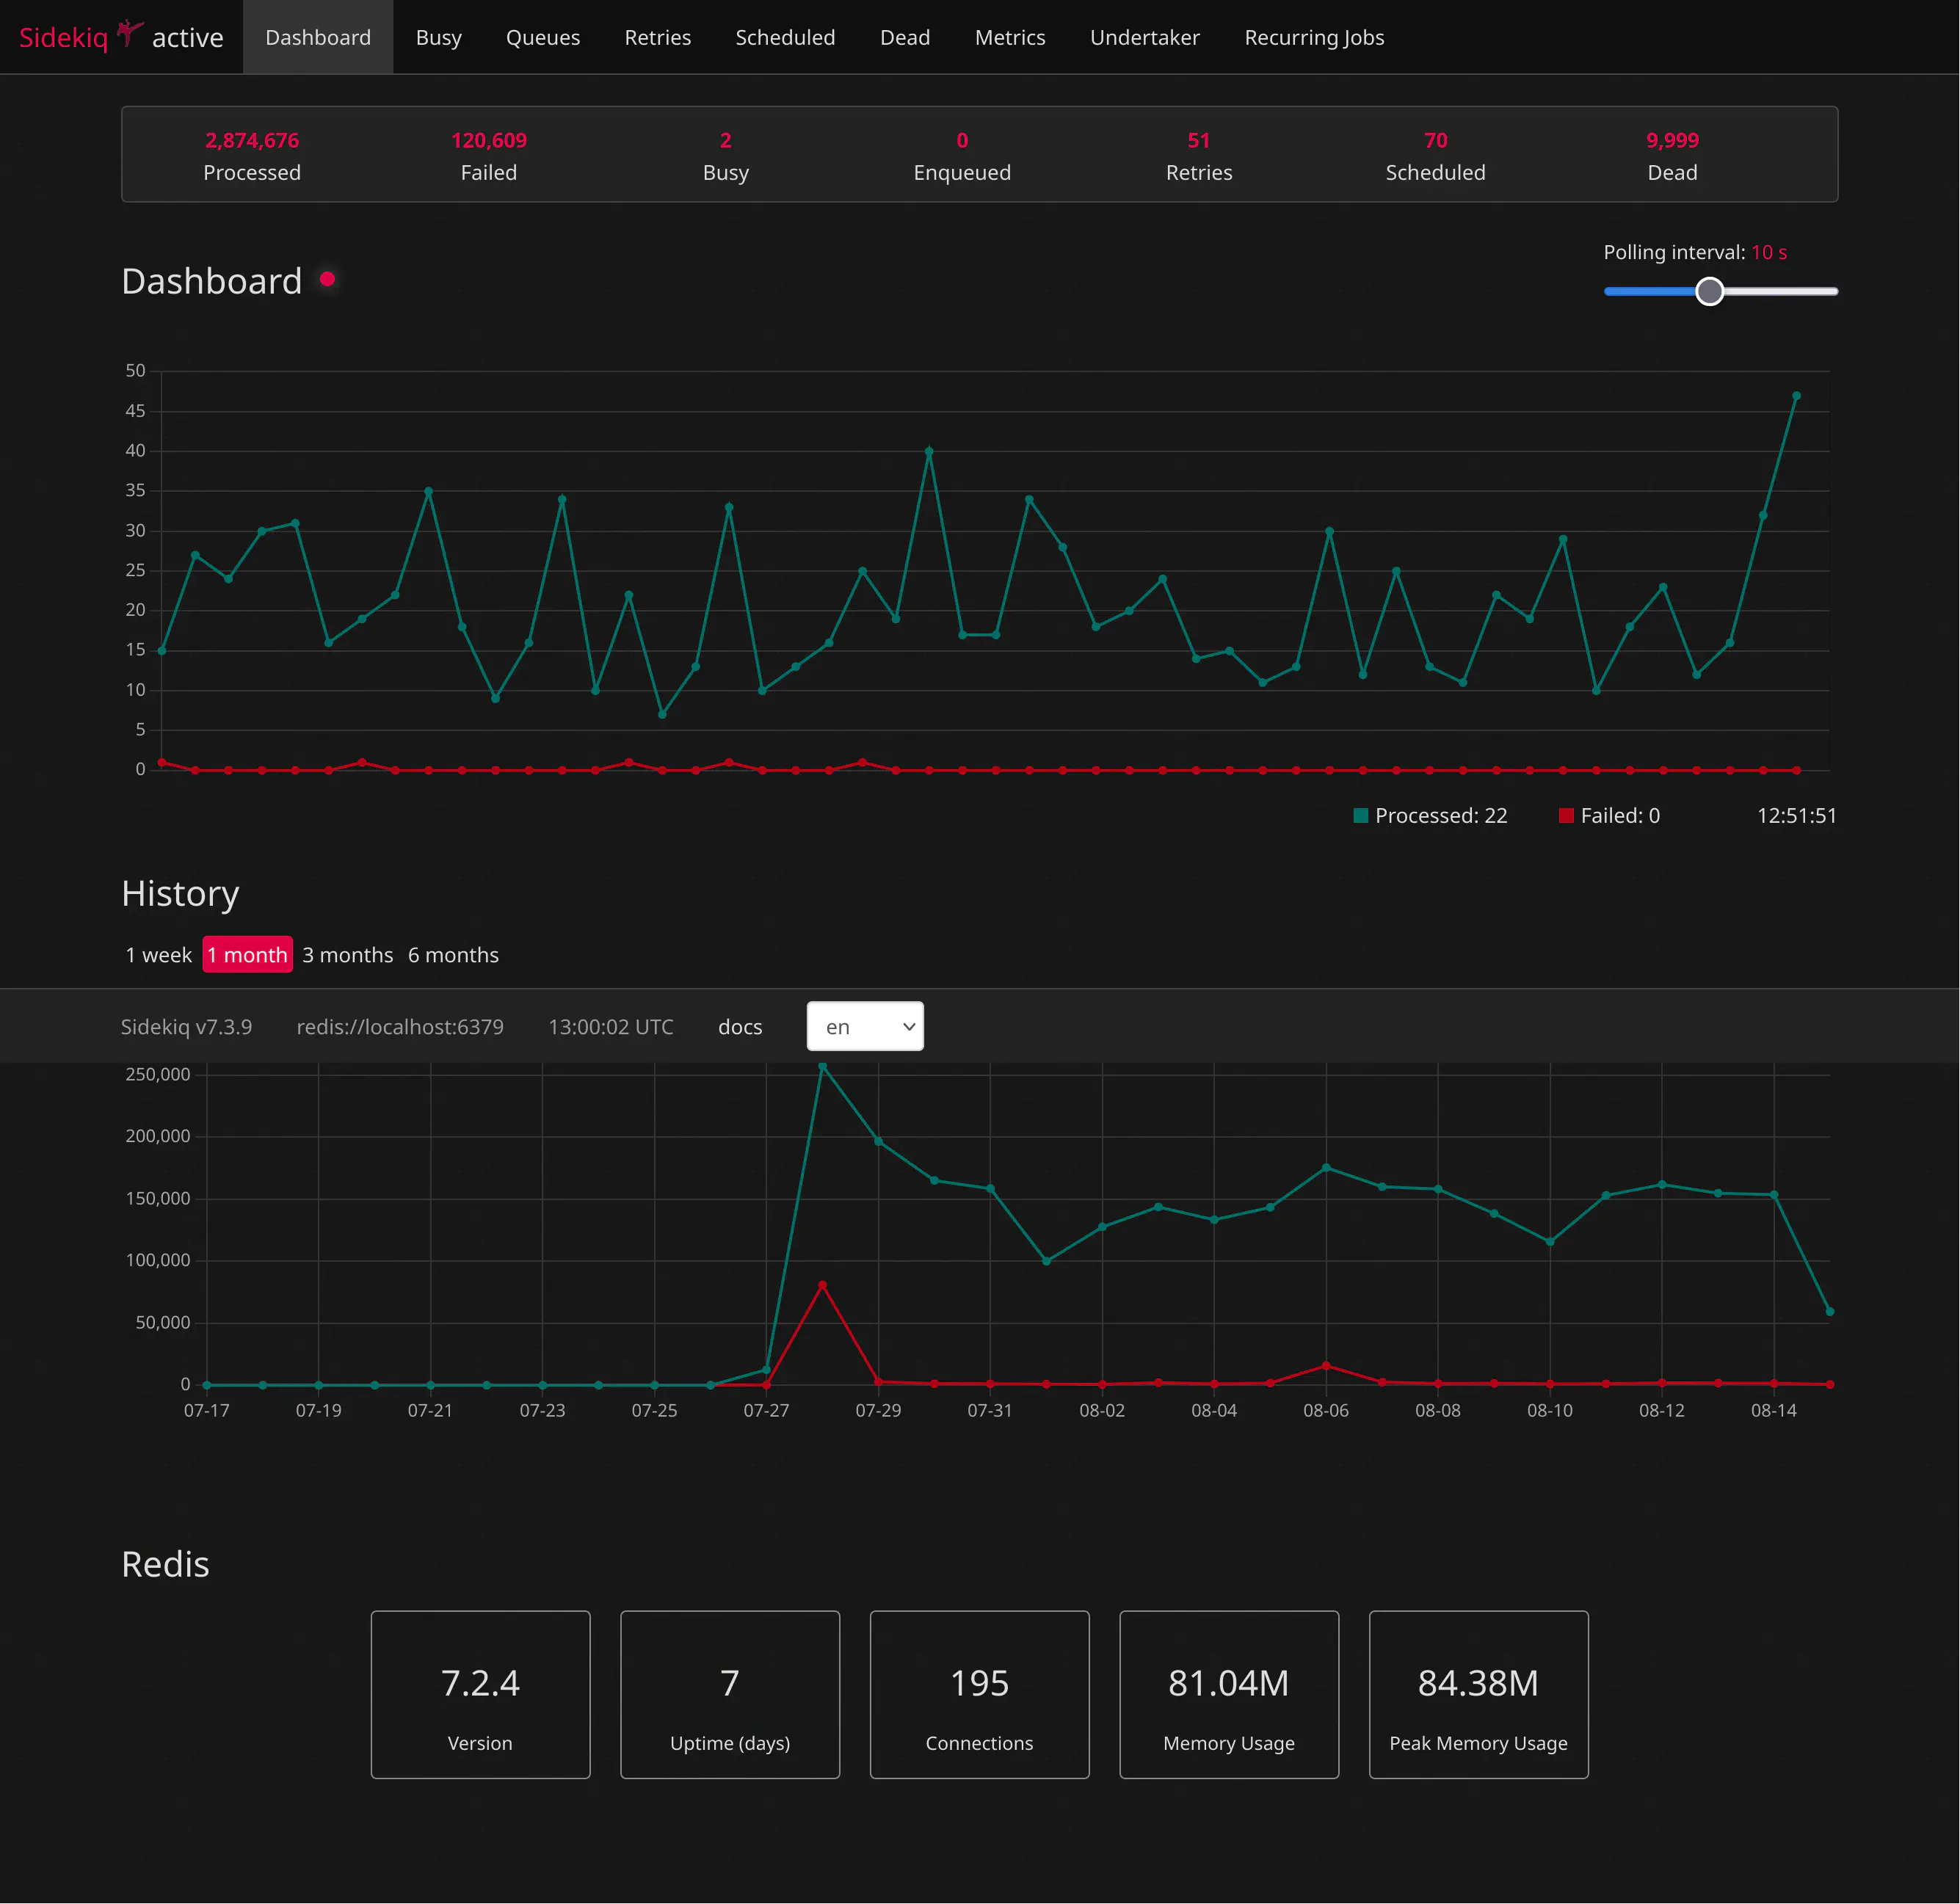Viewport: 1960px width, 1904px height.
Task: Open the Undertaker section
Action: pos(1144,37)
